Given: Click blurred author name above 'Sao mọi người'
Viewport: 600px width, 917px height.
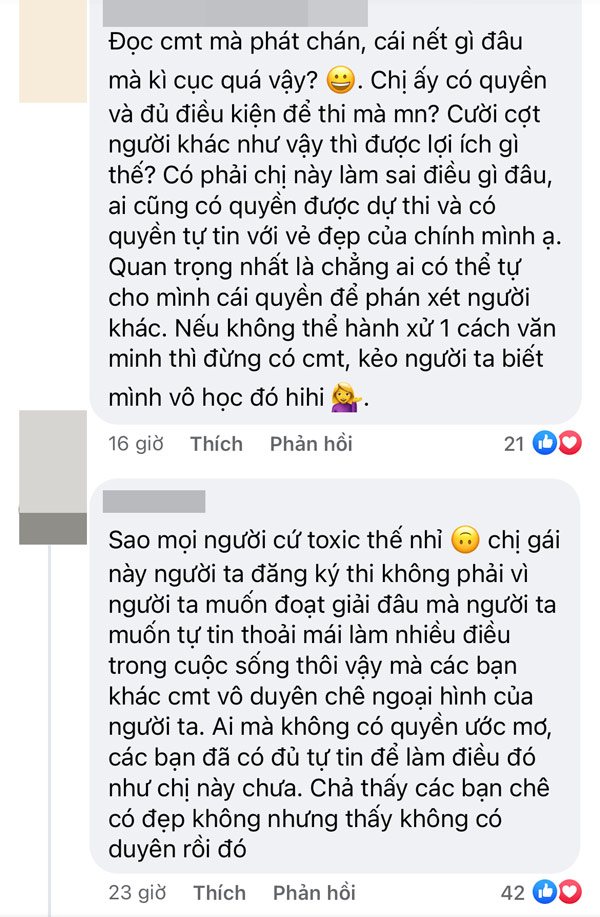Looking at the screenshot, I should (x=154, y=502).
